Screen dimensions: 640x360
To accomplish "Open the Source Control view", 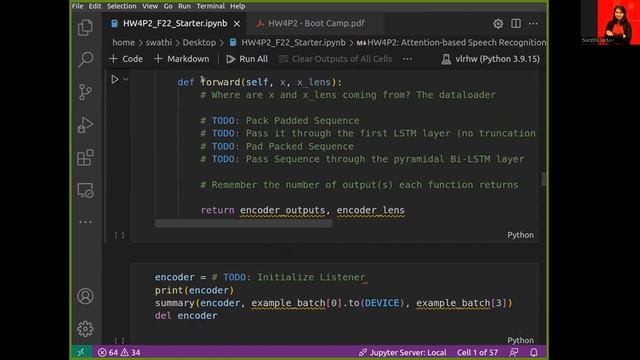I will pos(85,92).
